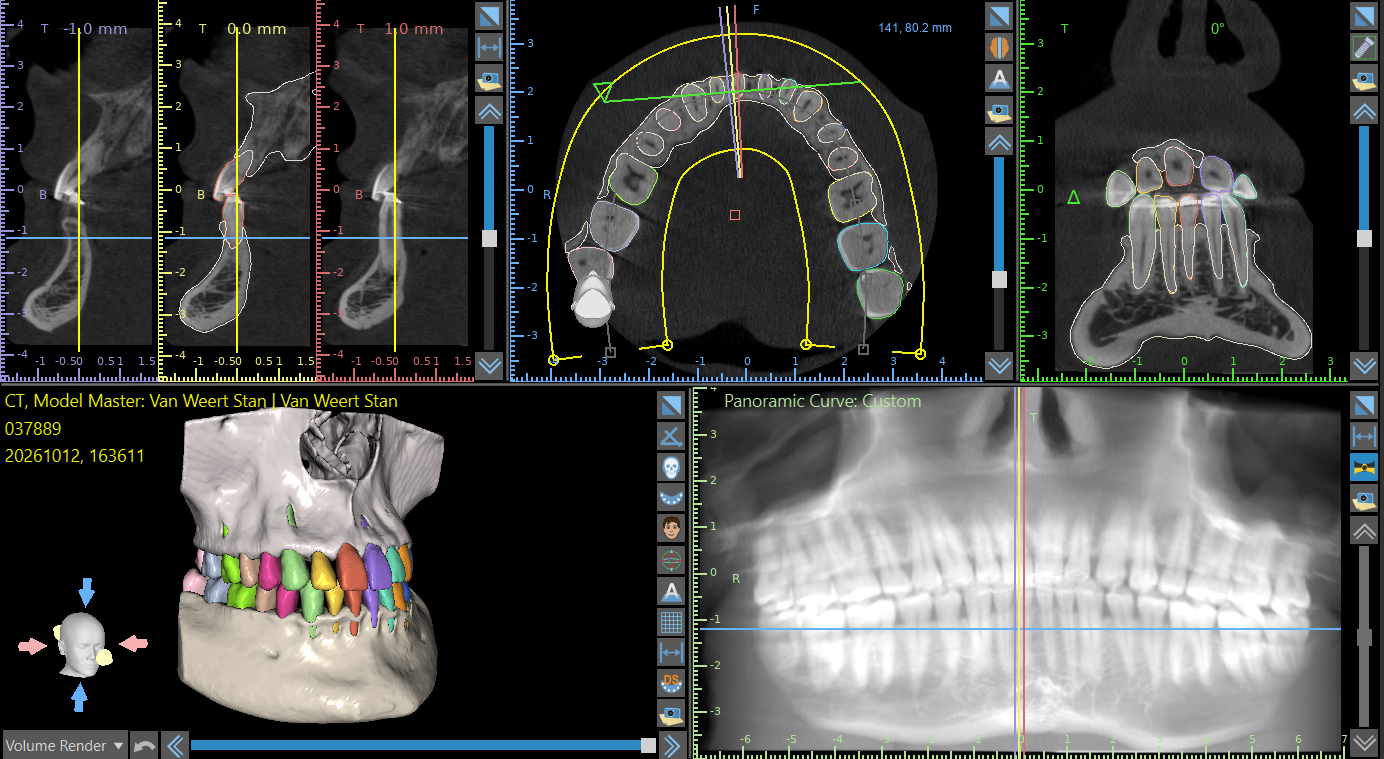Viewport: 1384px width, 759px height.
Task: Step tangential view up with double chevron
Action: pyautogui.click(x=1365, y=110)
